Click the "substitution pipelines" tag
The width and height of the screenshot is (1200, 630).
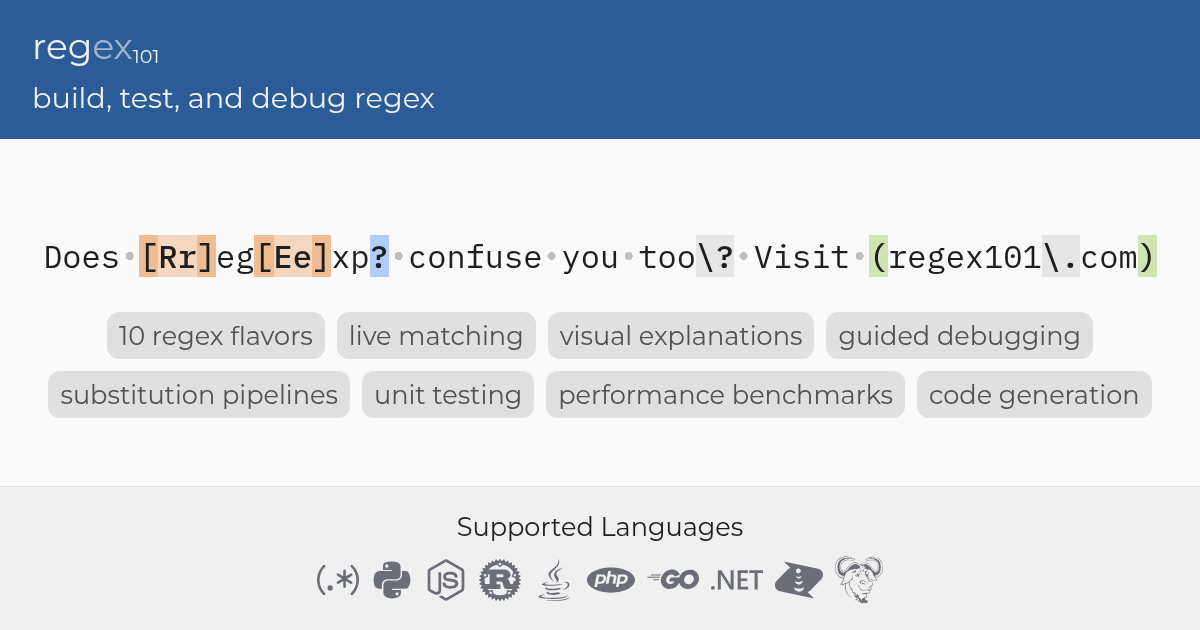199,395
